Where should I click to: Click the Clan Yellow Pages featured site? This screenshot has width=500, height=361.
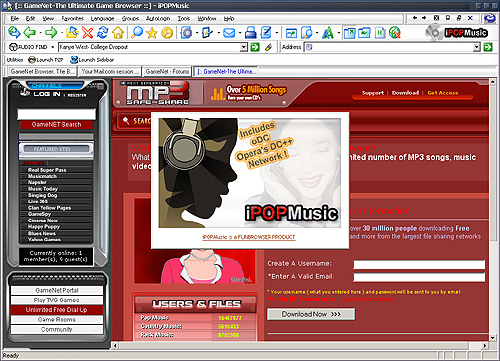coord(49,208)
